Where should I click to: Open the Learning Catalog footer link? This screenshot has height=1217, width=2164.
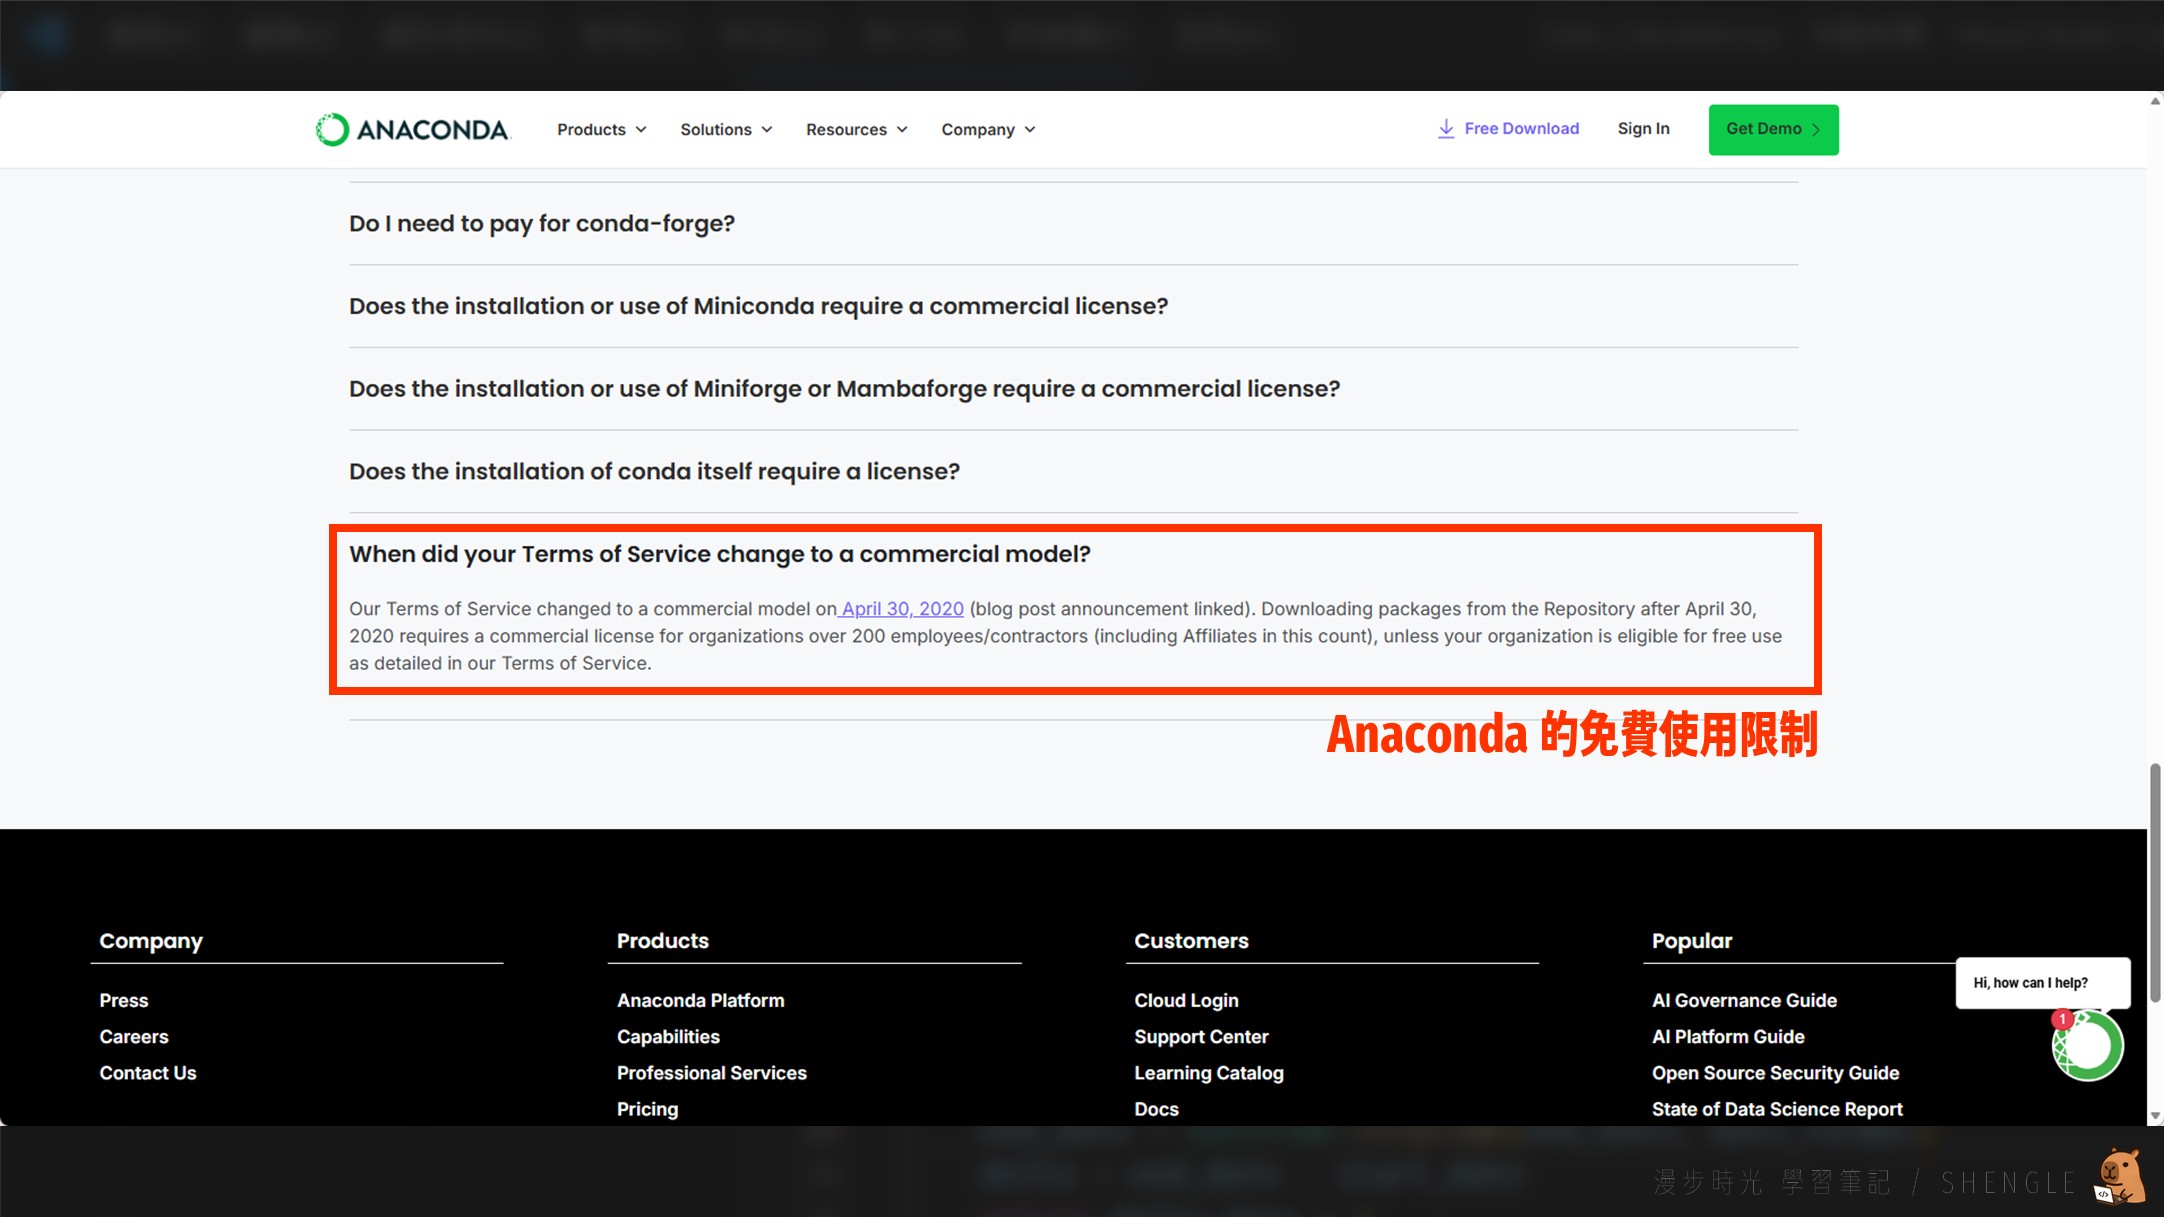pyautogui.click(x=1208, y=1073)
